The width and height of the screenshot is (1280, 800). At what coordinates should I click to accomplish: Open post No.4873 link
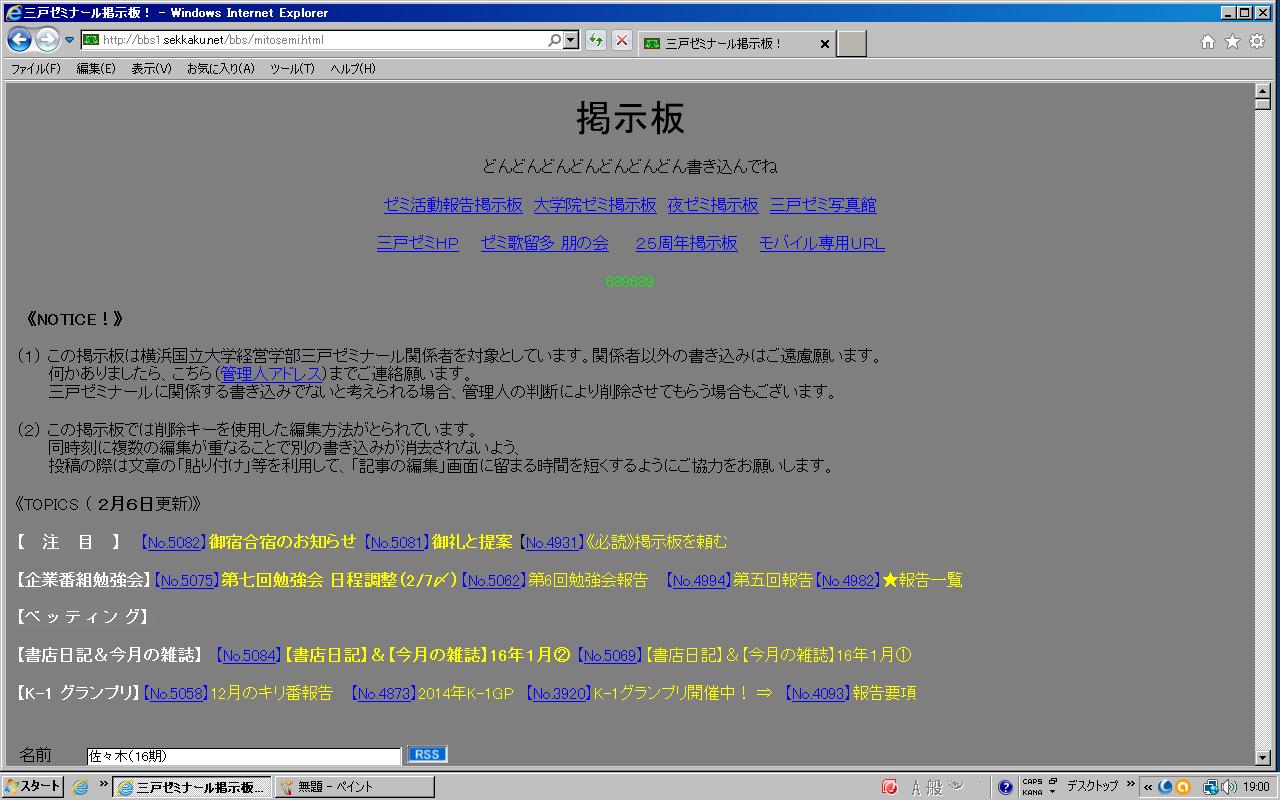click(384, 694)
